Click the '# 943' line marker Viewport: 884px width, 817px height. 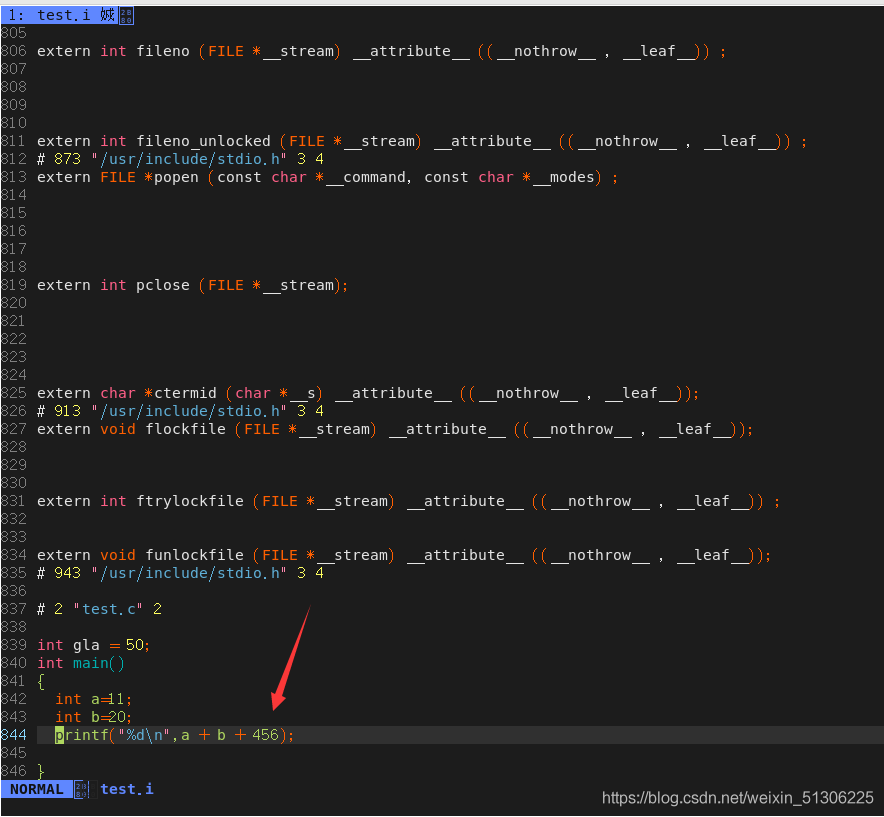point(59,573)
